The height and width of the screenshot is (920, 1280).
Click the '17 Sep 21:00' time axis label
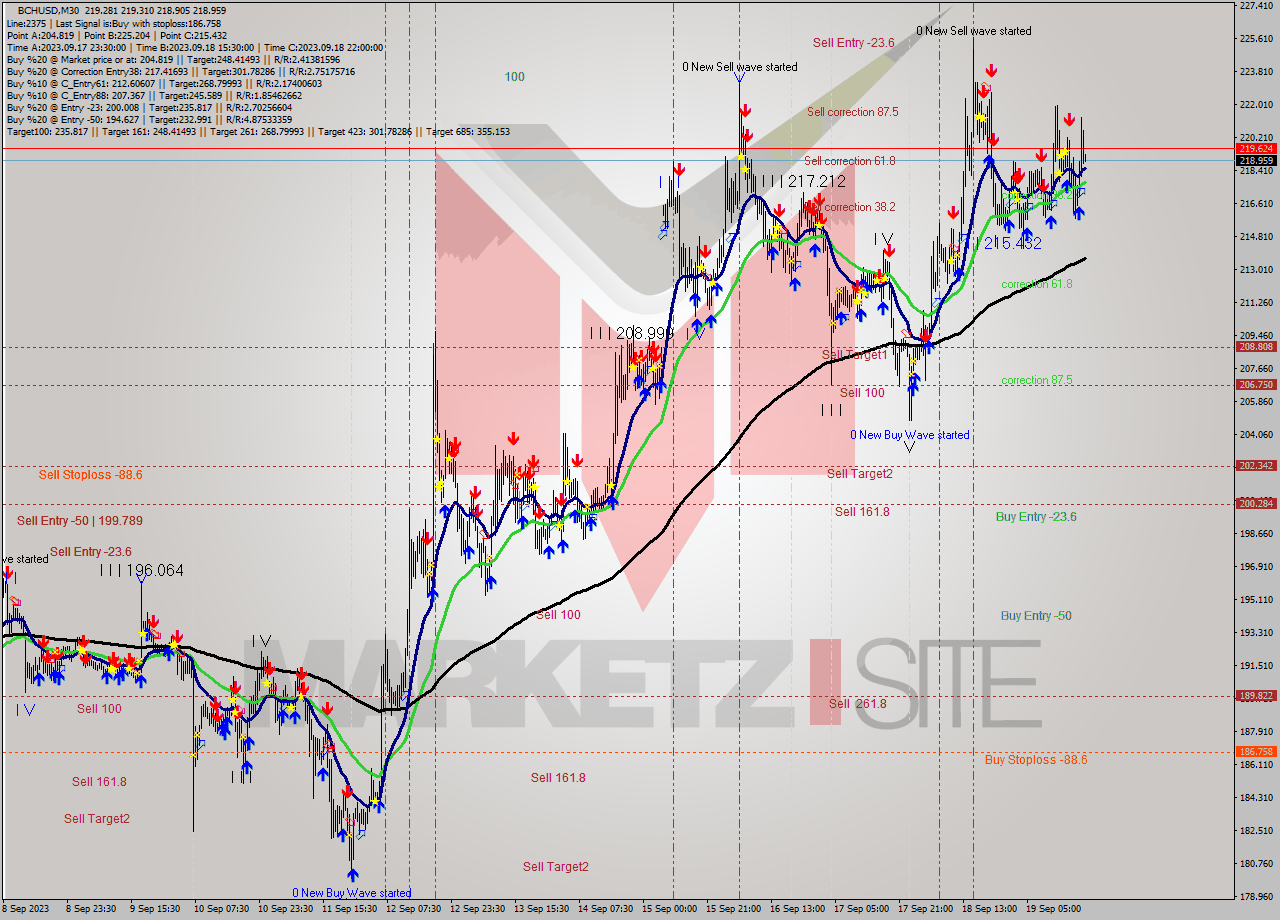click(924, 909)
